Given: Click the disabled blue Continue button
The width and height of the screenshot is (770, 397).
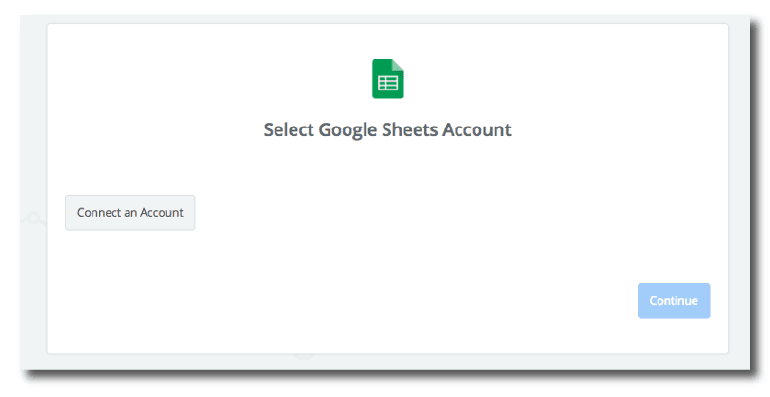Looking at the screenshot, I should (x=674, y=301).
